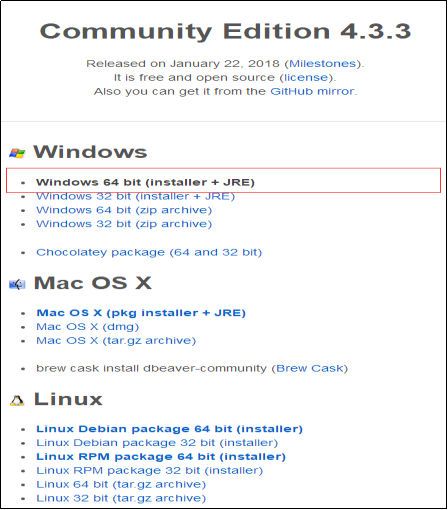Click the Windows flag logo icon
The width and height of the screenshot is (448, 510).
[17, 153]
